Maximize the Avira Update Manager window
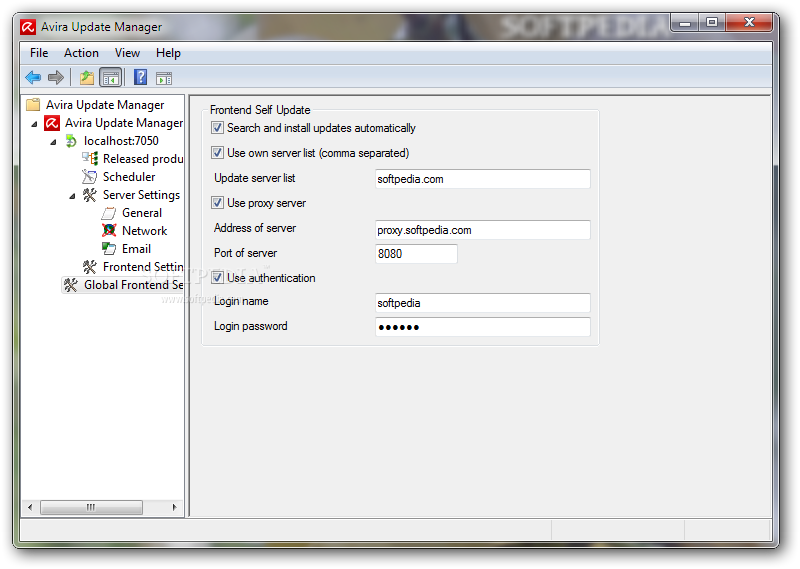This screenshot has width=800, height=569. click(x=712, y=22)
